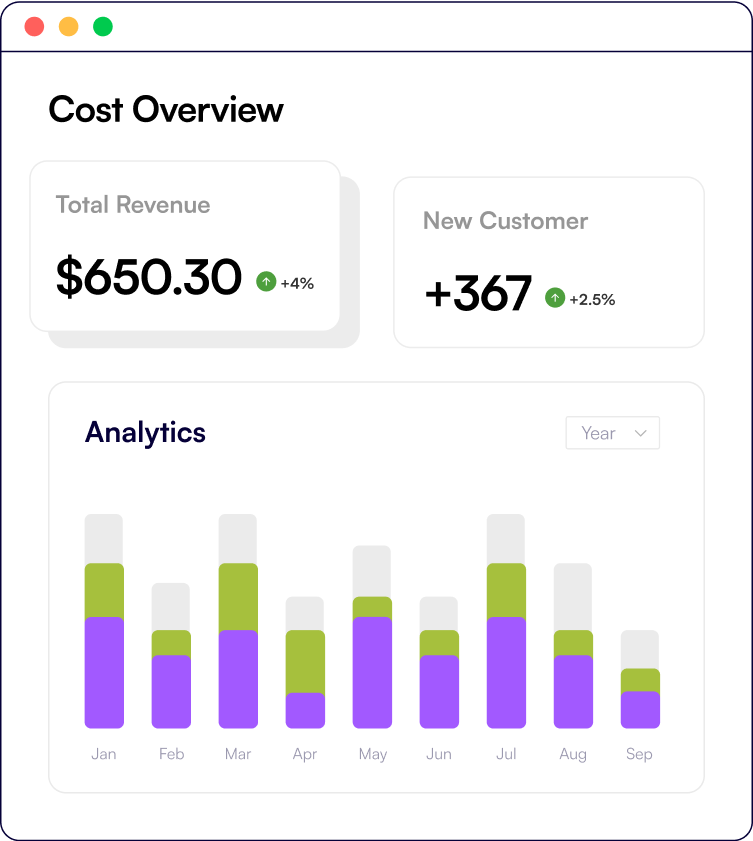Click the $650.30 revenue amount
The width and height of the screenshot is (753, 841).
(149, 278)
